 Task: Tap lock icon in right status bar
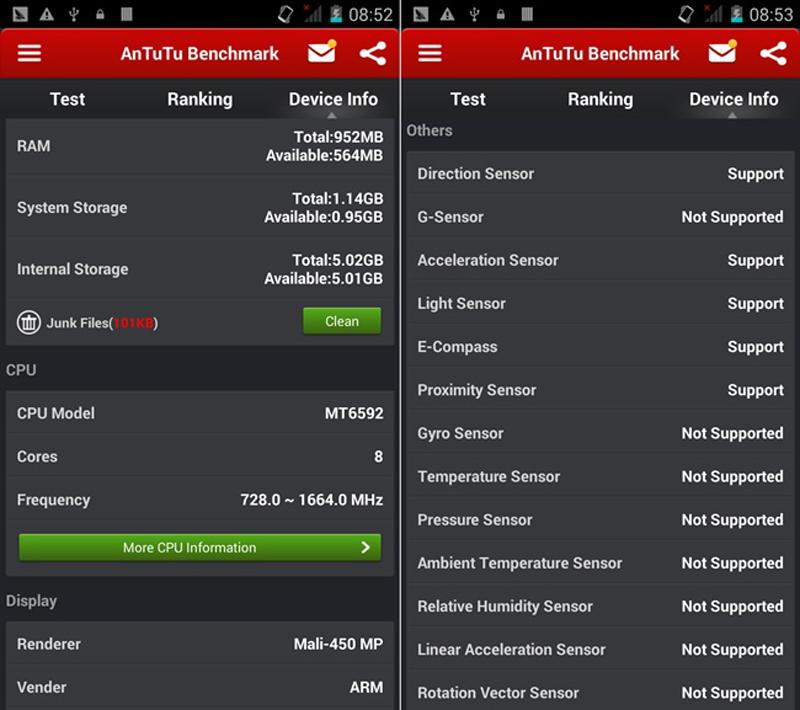coord(501,14)
